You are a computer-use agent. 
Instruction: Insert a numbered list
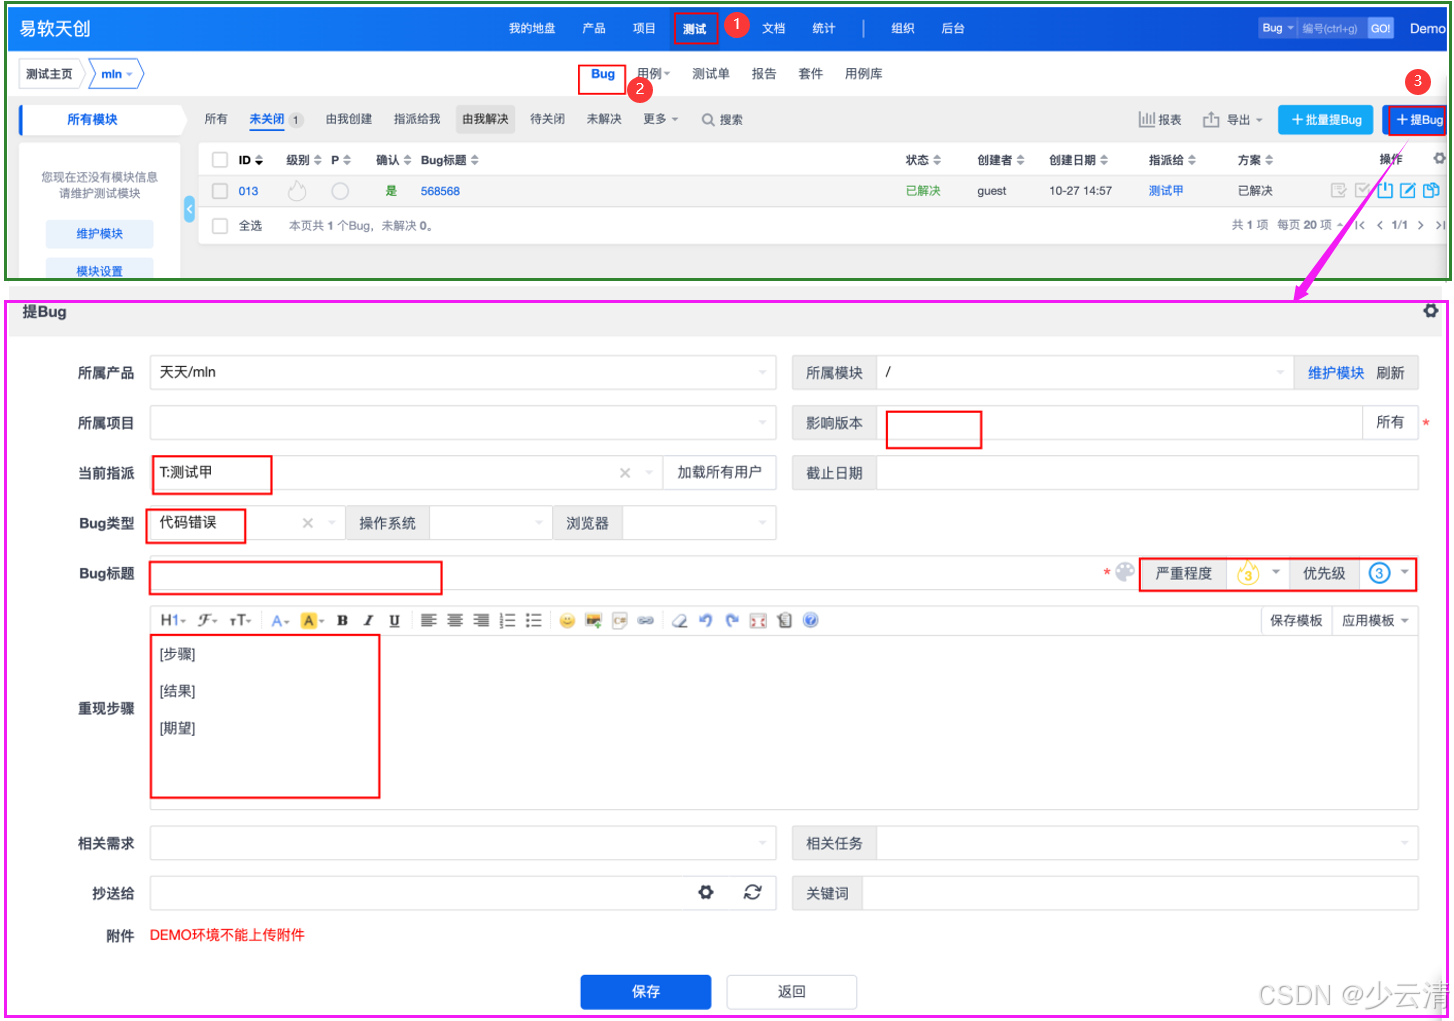[508, 621]
